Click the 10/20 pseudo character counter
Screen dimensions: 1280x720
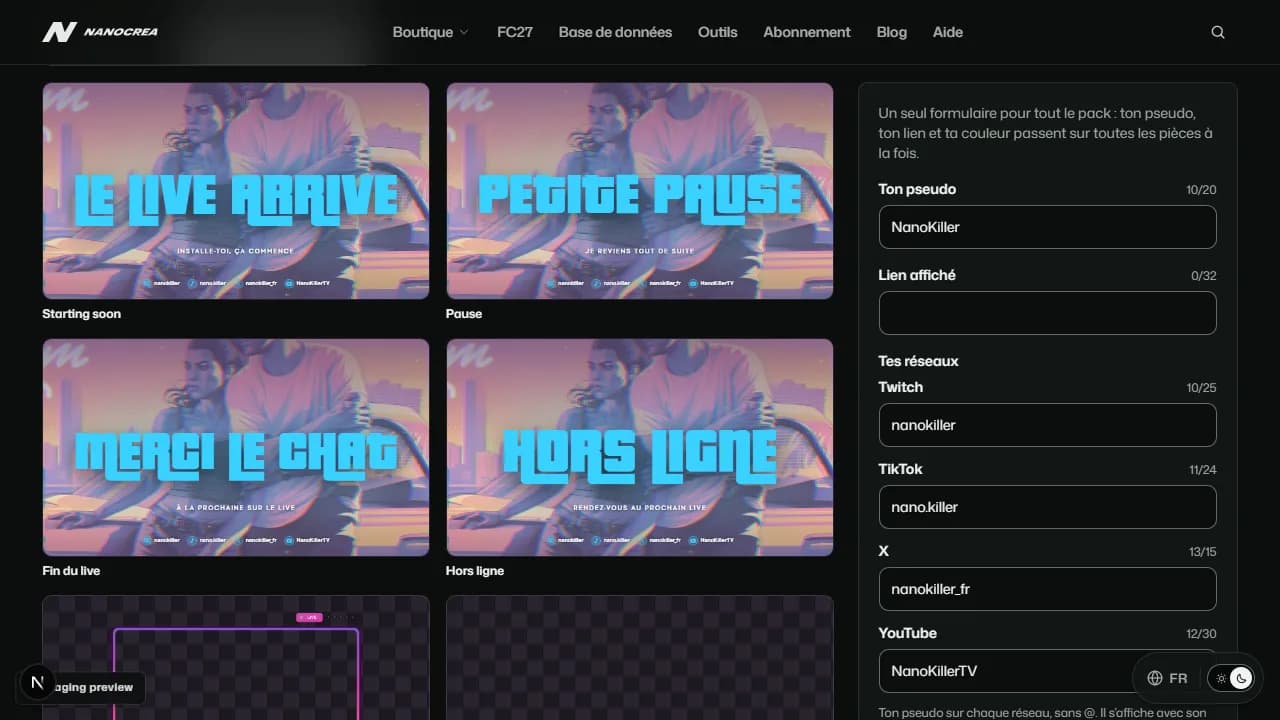[1201, 190]
